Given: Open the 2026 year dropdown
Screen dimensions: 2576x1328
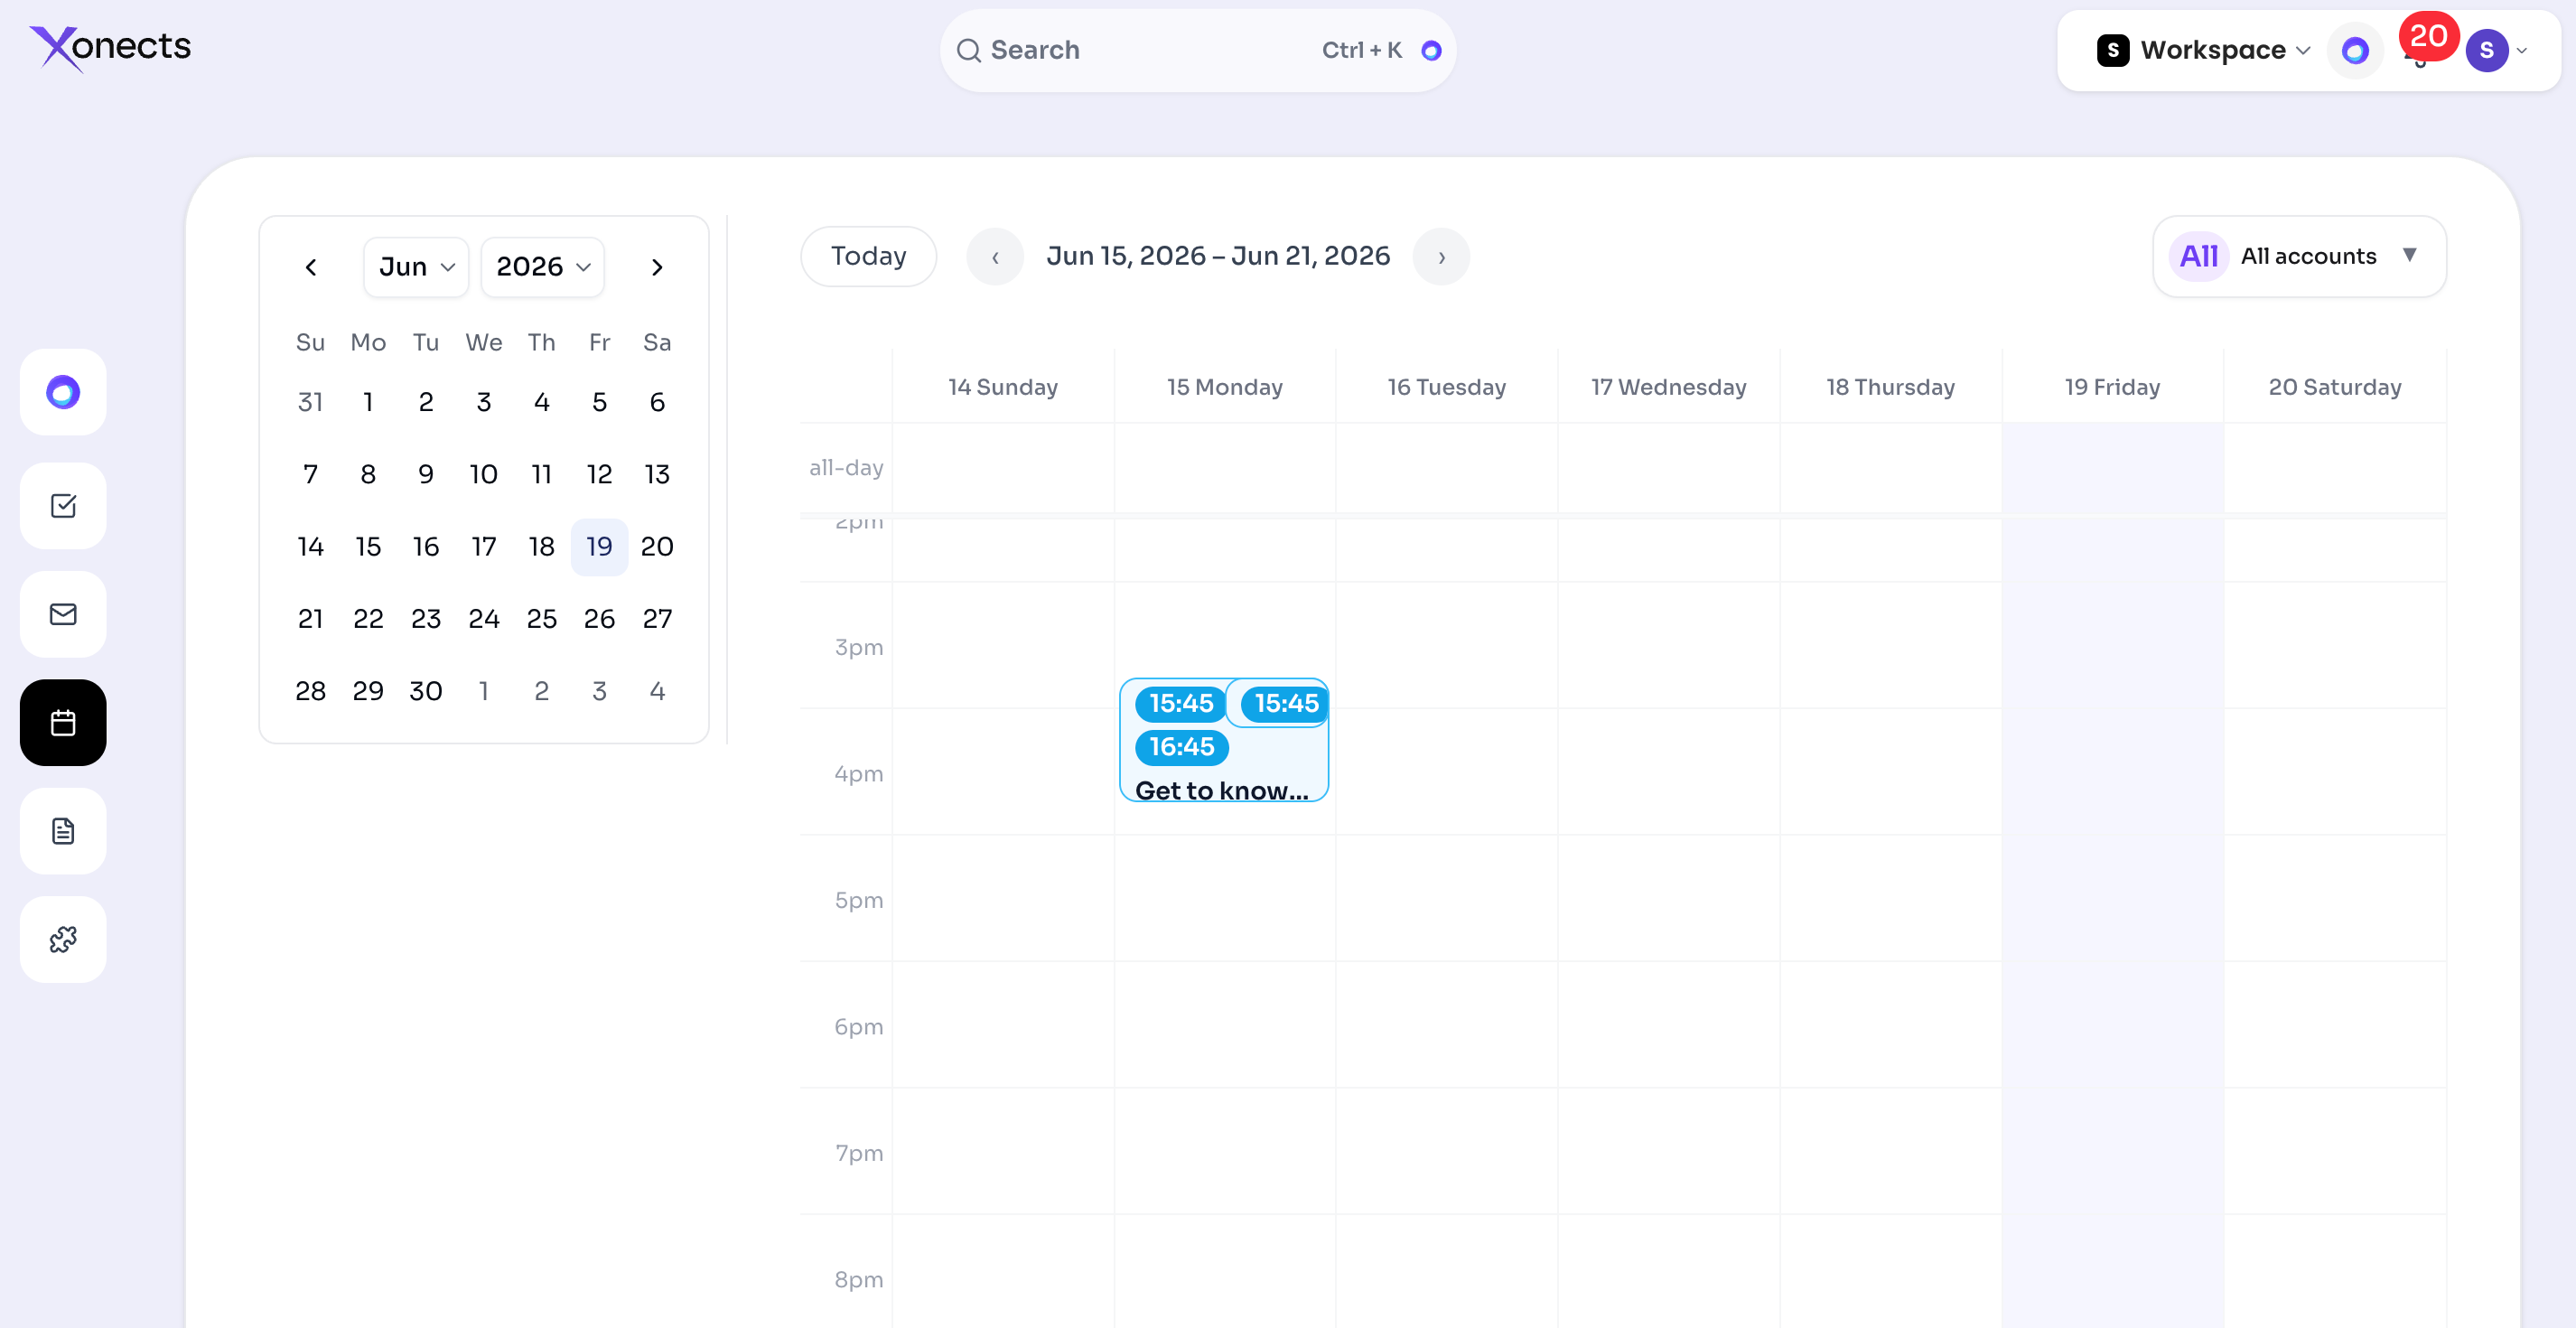Looking at the screenshot, I should click(543, 267).
